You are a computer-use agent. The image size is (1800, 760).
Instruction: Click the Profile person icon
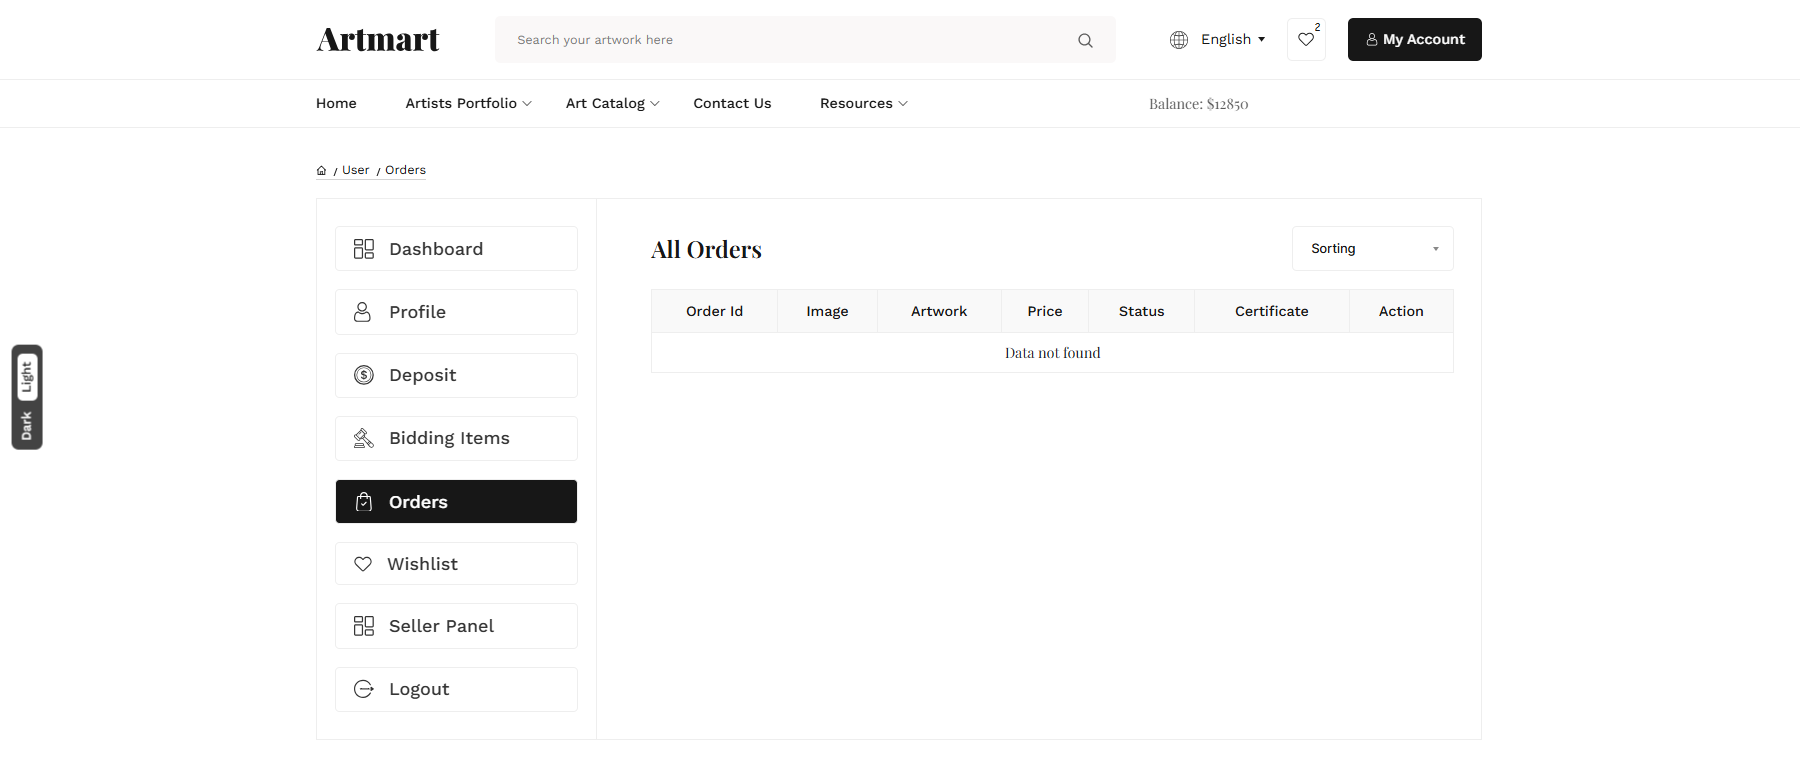click(x=363, y=312)
